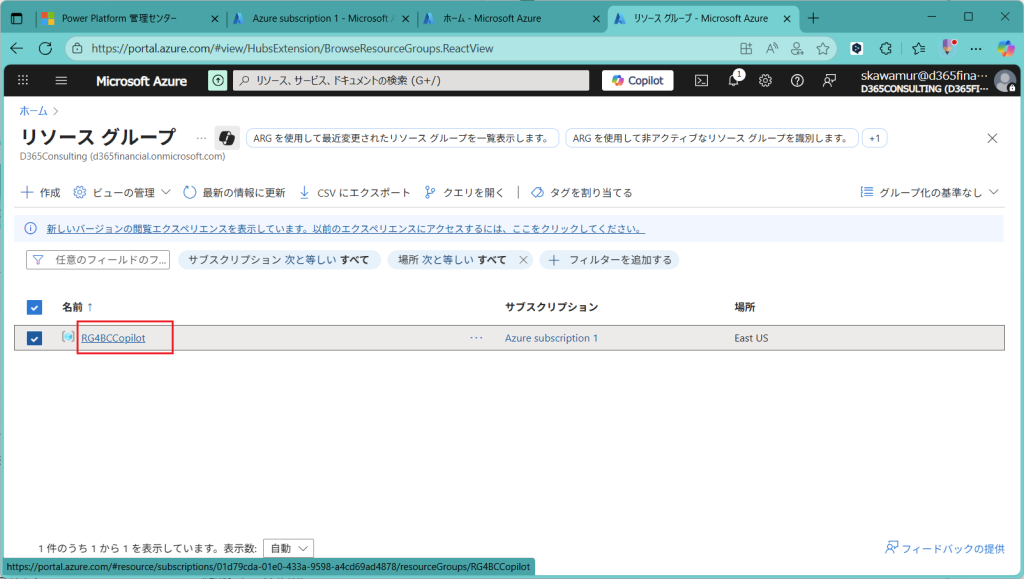Image resolution: width=1024 pixels, height=579 pixels.
Task: Focus the Azure search box
Action: tap(411, 80)
